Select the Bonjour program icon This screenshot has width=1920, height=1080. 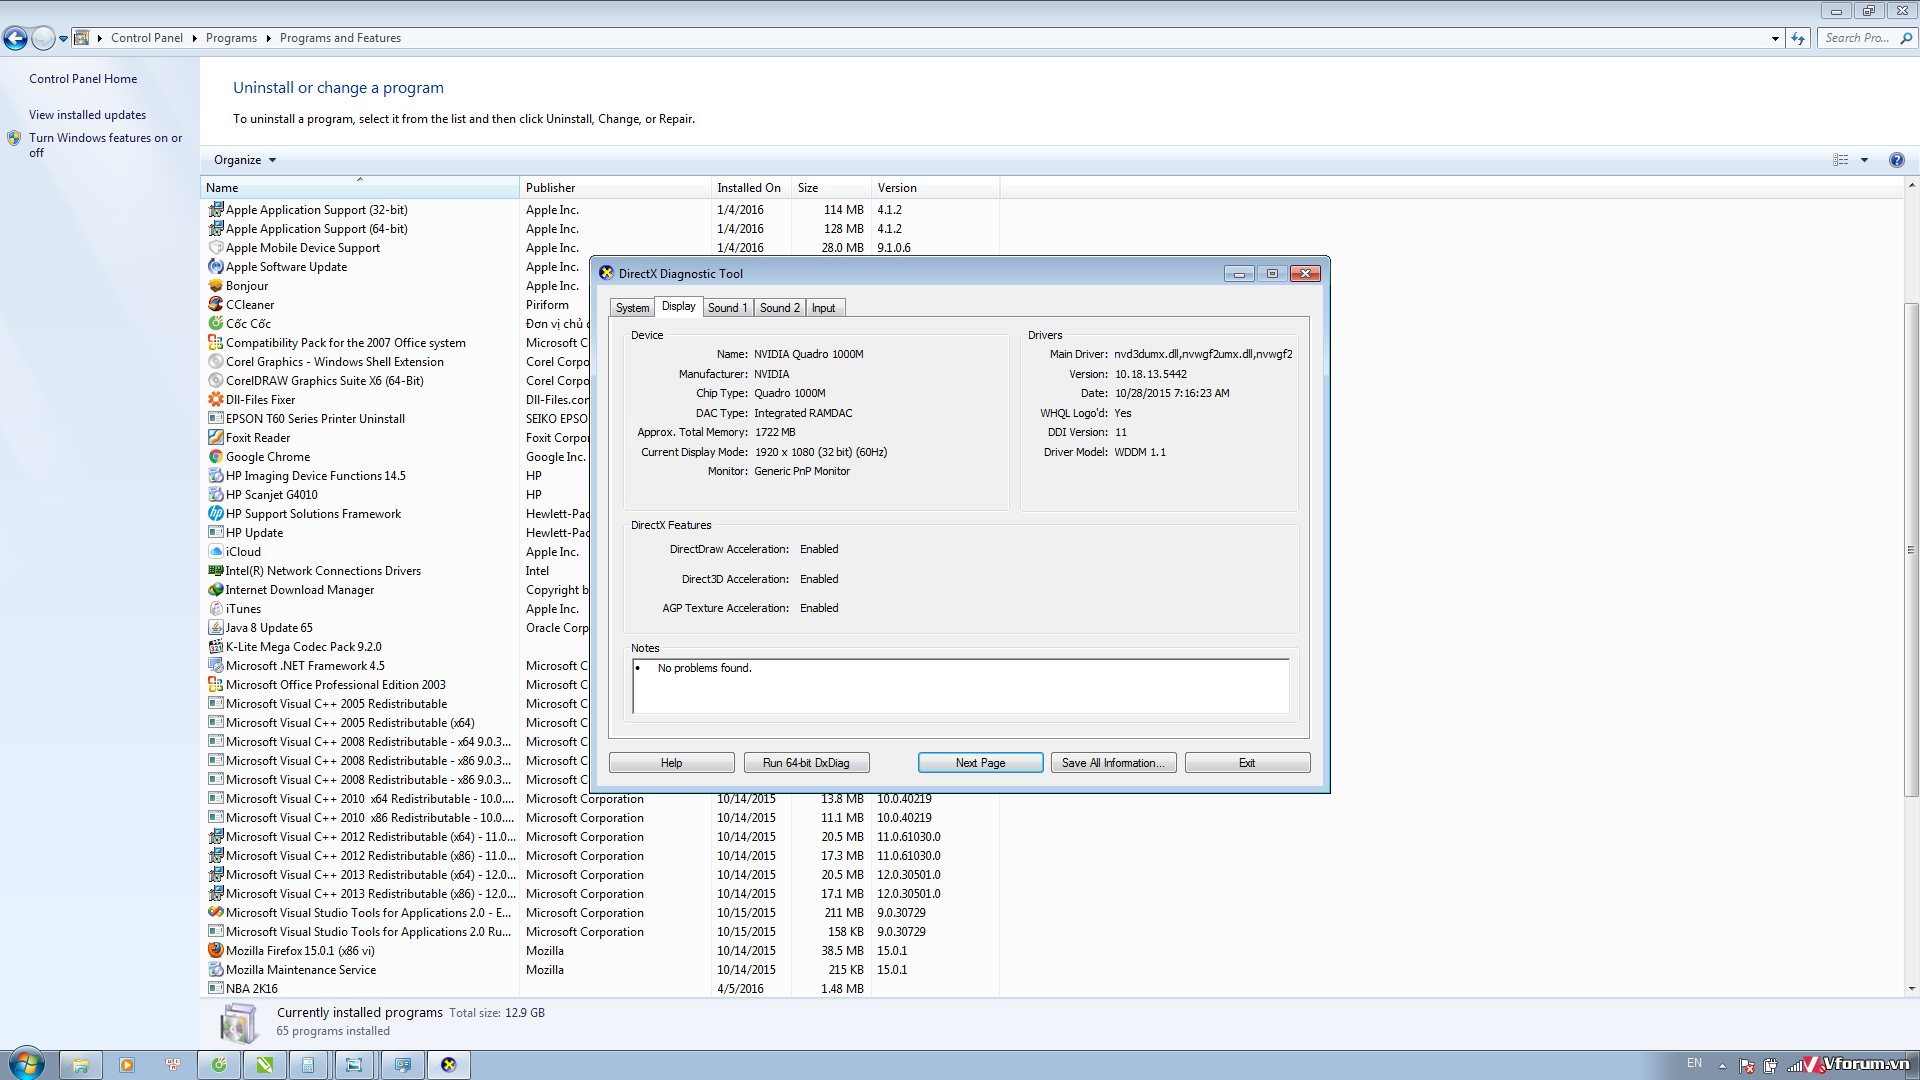[x=215, y=286]
